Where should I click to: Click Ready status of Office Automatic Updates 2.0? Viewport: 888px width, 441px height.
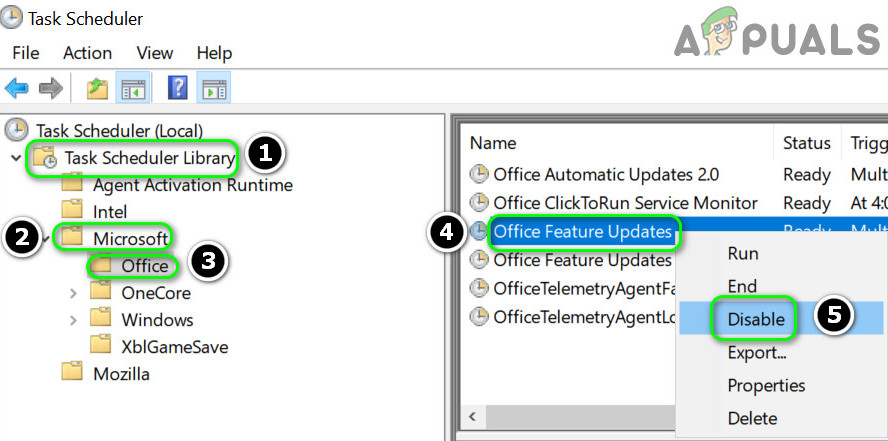coord(807,175)
